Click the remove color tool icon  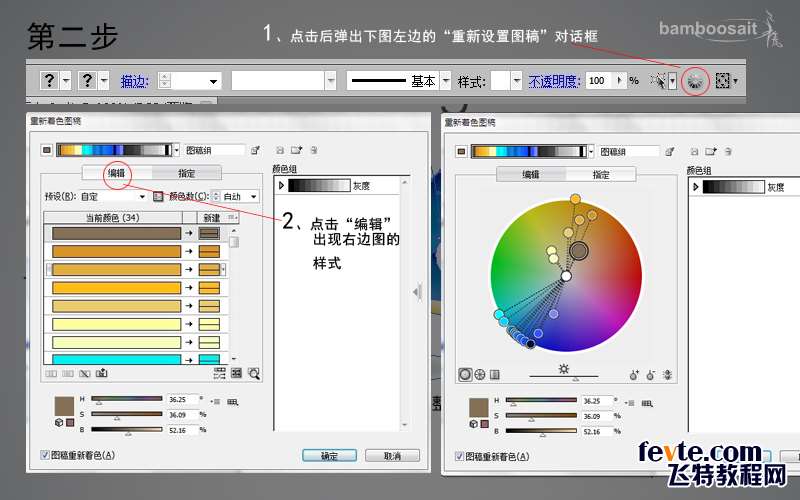[x=651, y=375]
